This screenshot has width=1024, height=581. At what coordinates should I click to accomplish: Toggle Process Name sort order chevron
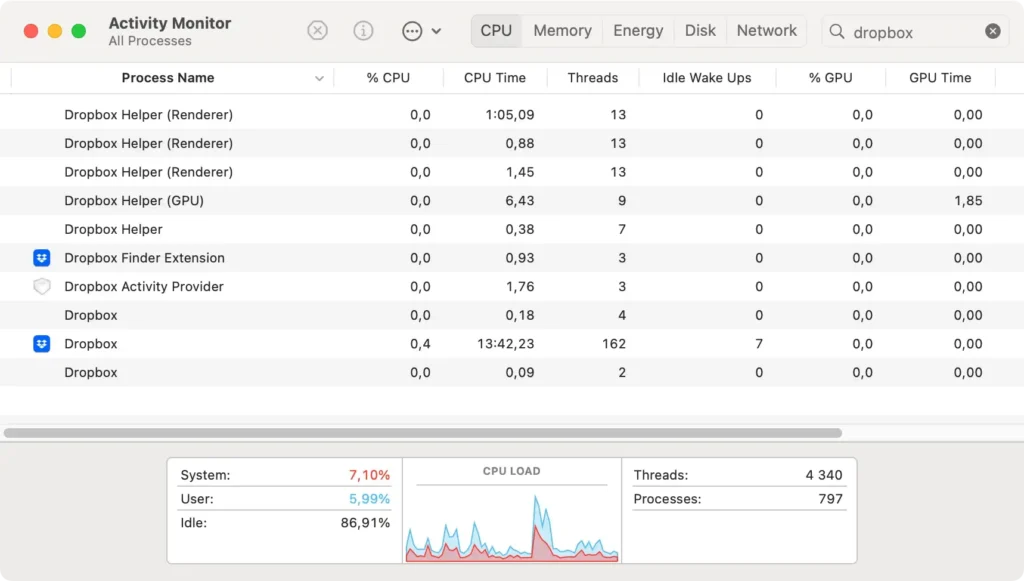pos(319,78)
